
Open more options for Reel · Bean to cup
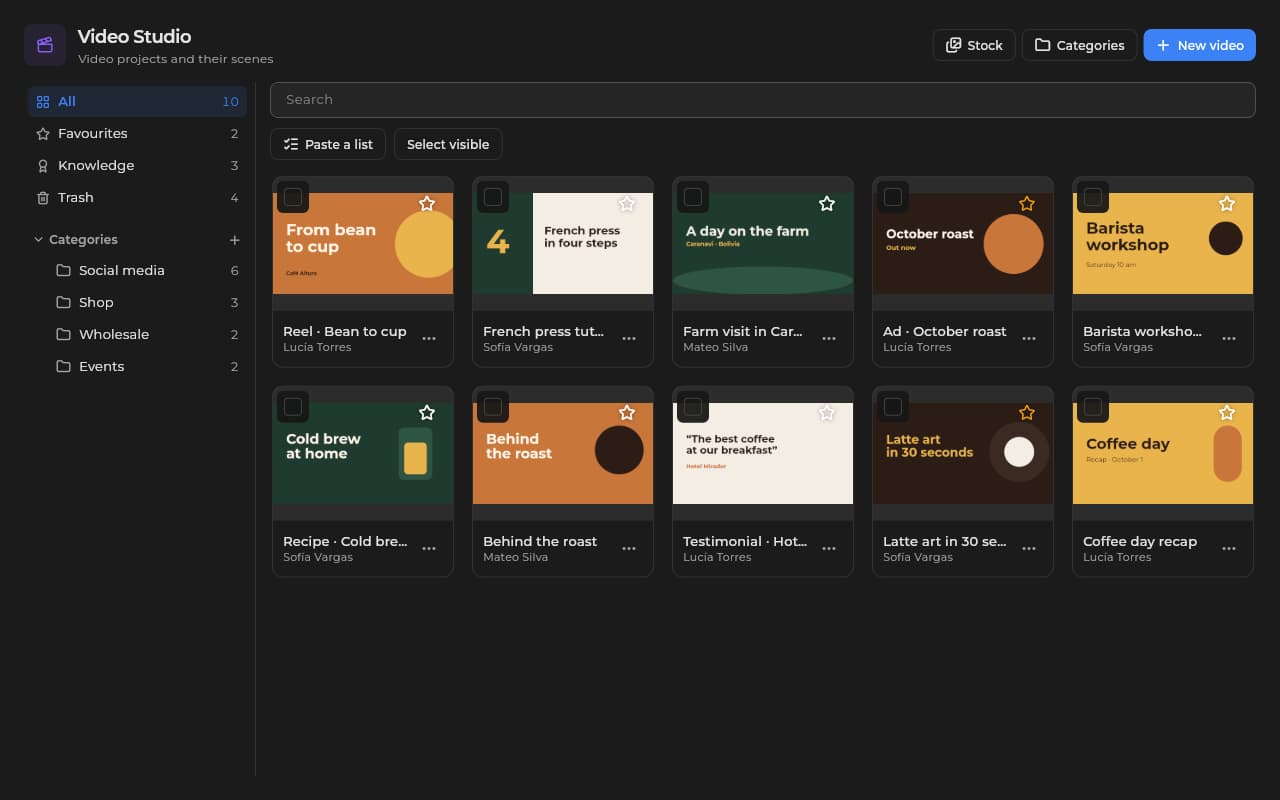(429, 339)
